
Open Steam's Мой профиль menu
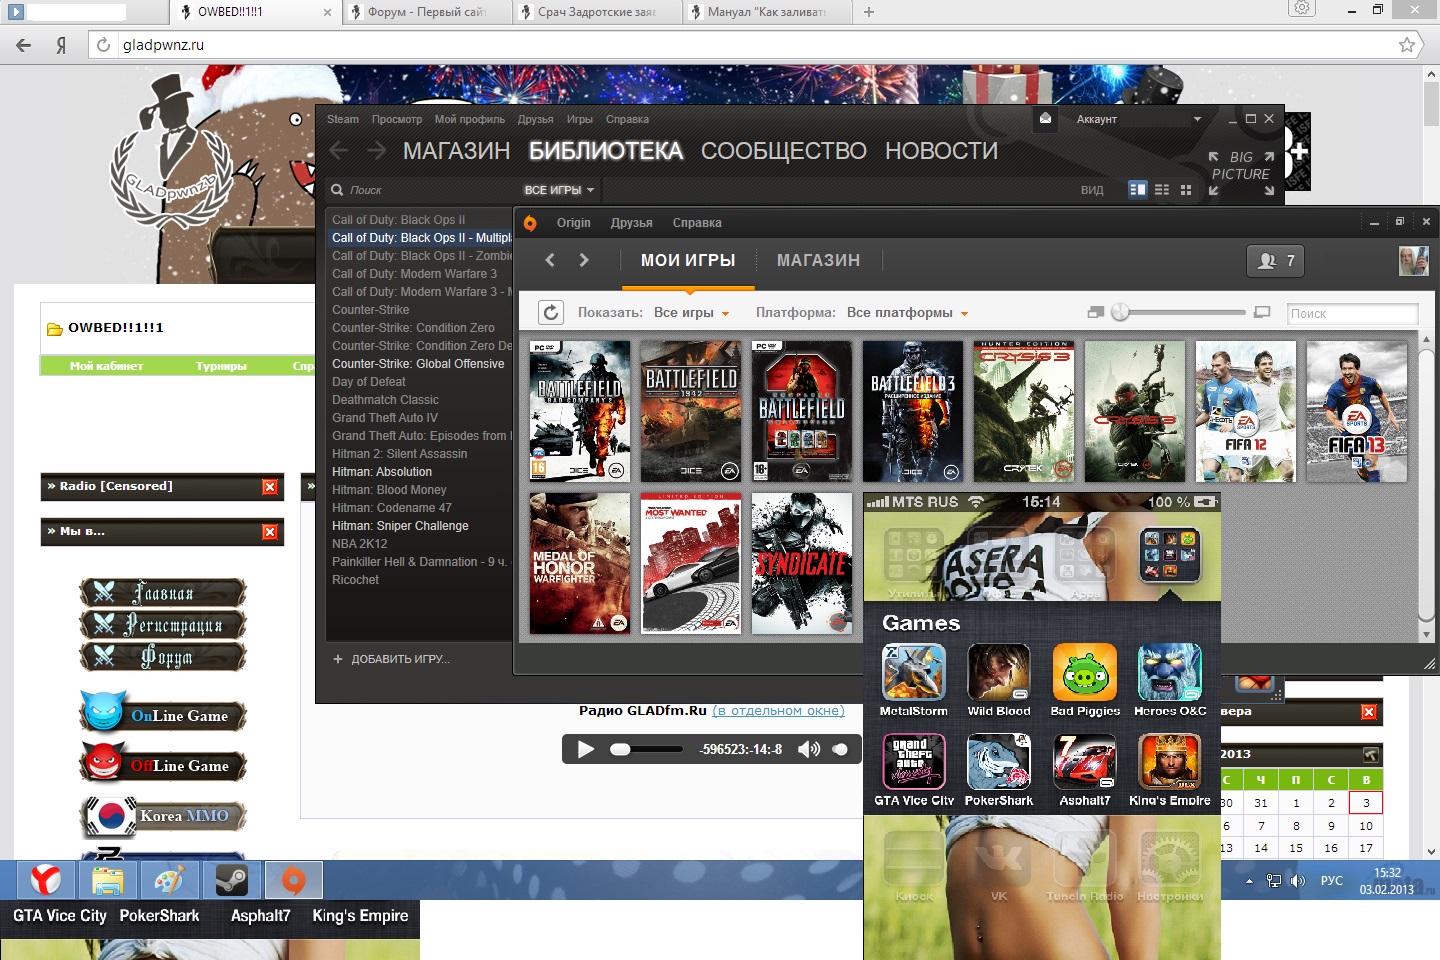click(x=470, y=119)
